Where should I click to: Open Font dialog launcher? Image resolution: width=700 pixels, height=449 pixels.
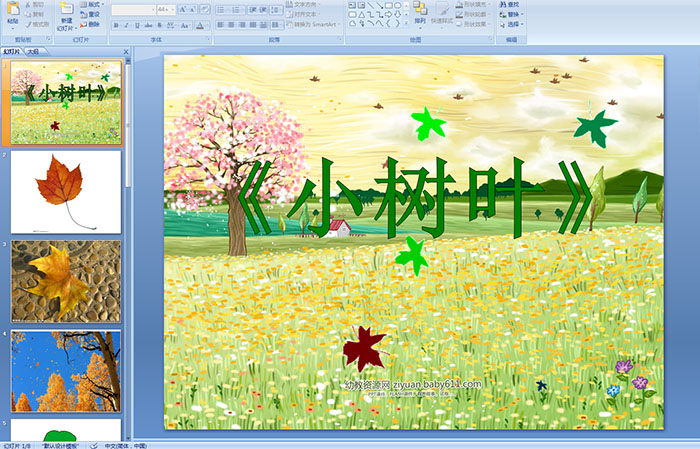tap(208, 39)
